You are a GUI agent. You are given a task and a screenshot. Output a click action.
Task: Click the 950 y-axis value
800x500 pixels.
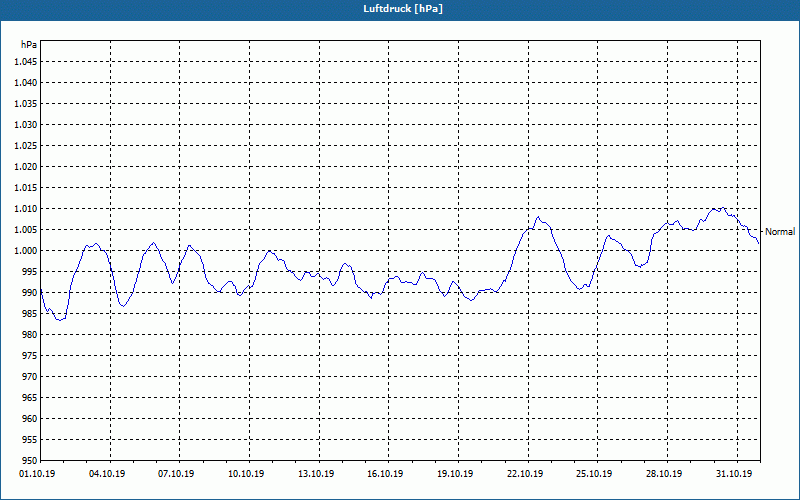31,460
